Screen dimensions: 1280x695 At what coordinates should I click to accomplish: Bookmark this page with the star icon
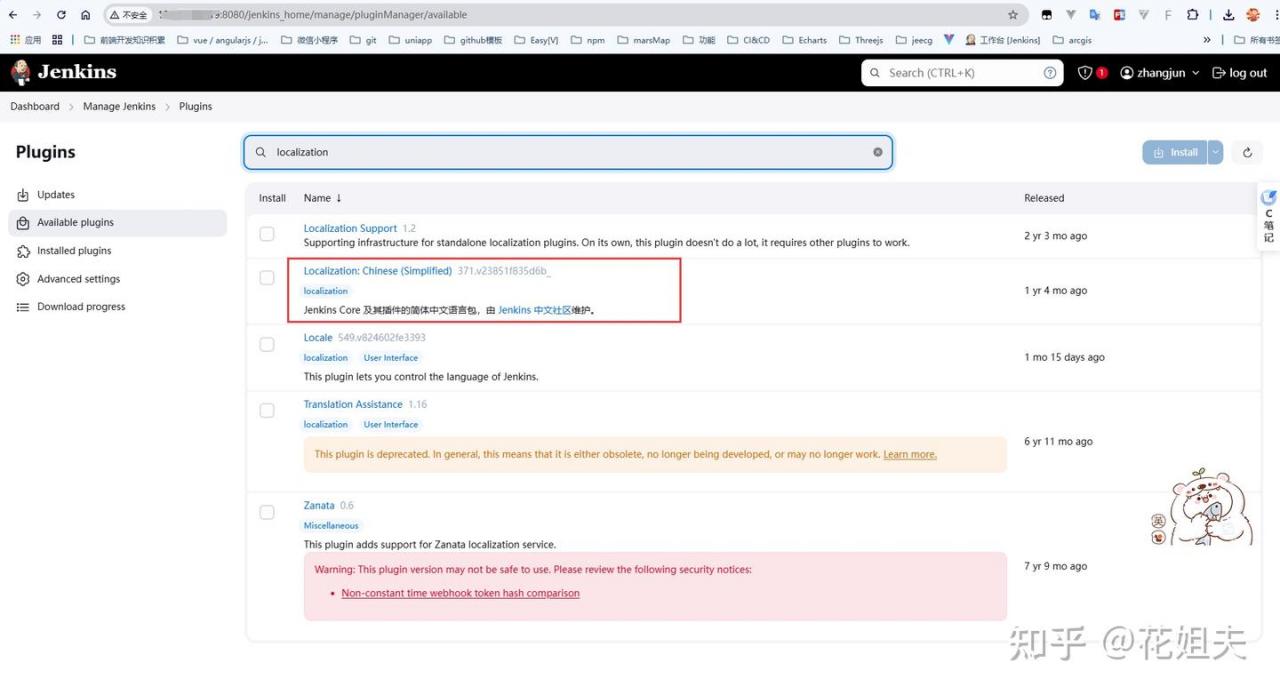tap(1013, 15)
